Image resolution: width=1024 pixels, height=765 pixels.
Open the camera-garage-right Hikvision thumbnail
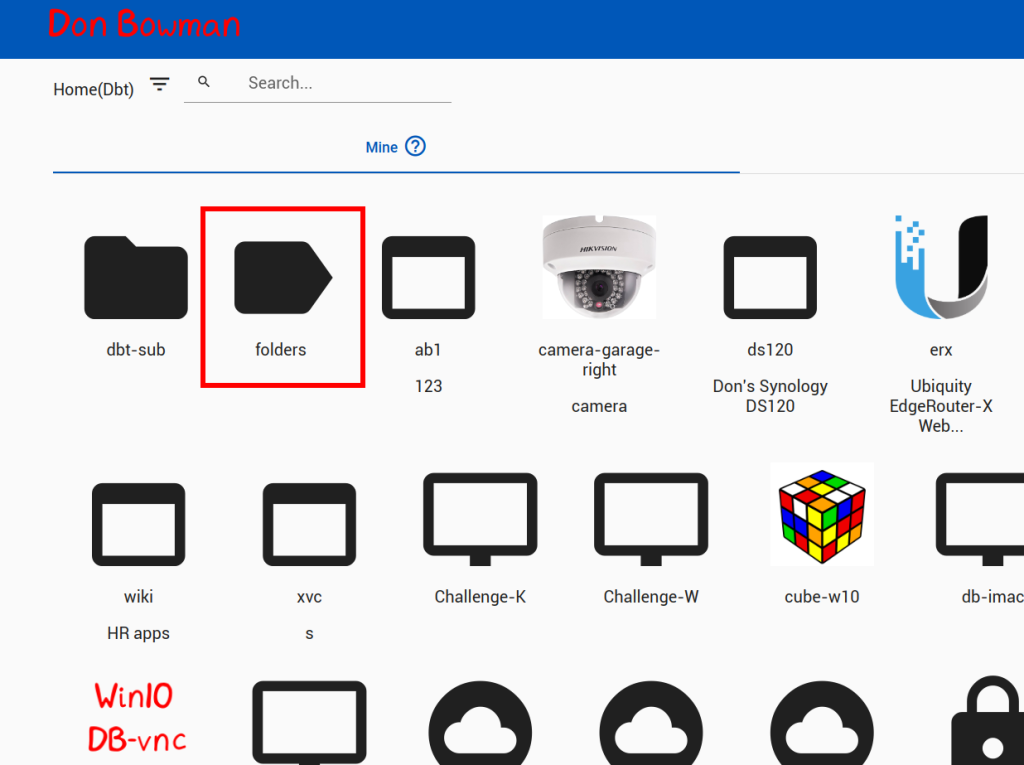point(599,267)
